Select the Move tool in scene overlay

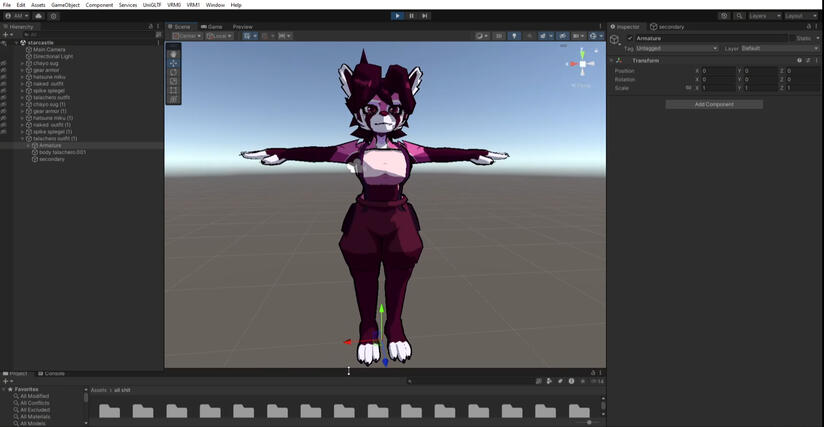point(174,63)
